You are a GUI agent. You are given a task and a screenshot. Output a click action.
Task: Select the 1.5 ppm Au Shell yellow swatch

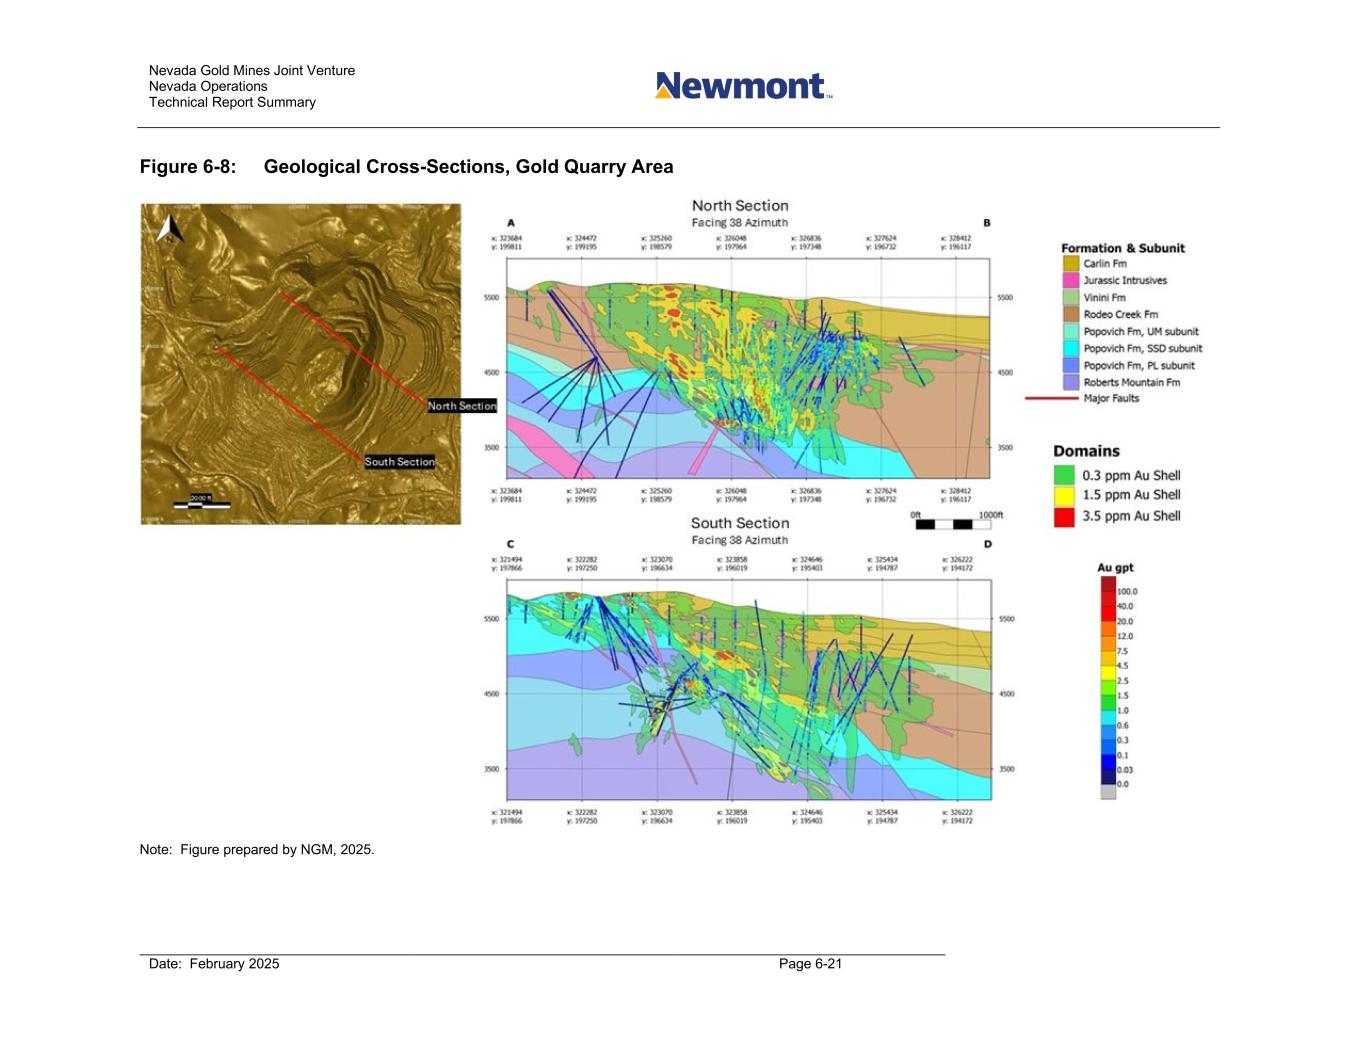[x=1064, y=496]
